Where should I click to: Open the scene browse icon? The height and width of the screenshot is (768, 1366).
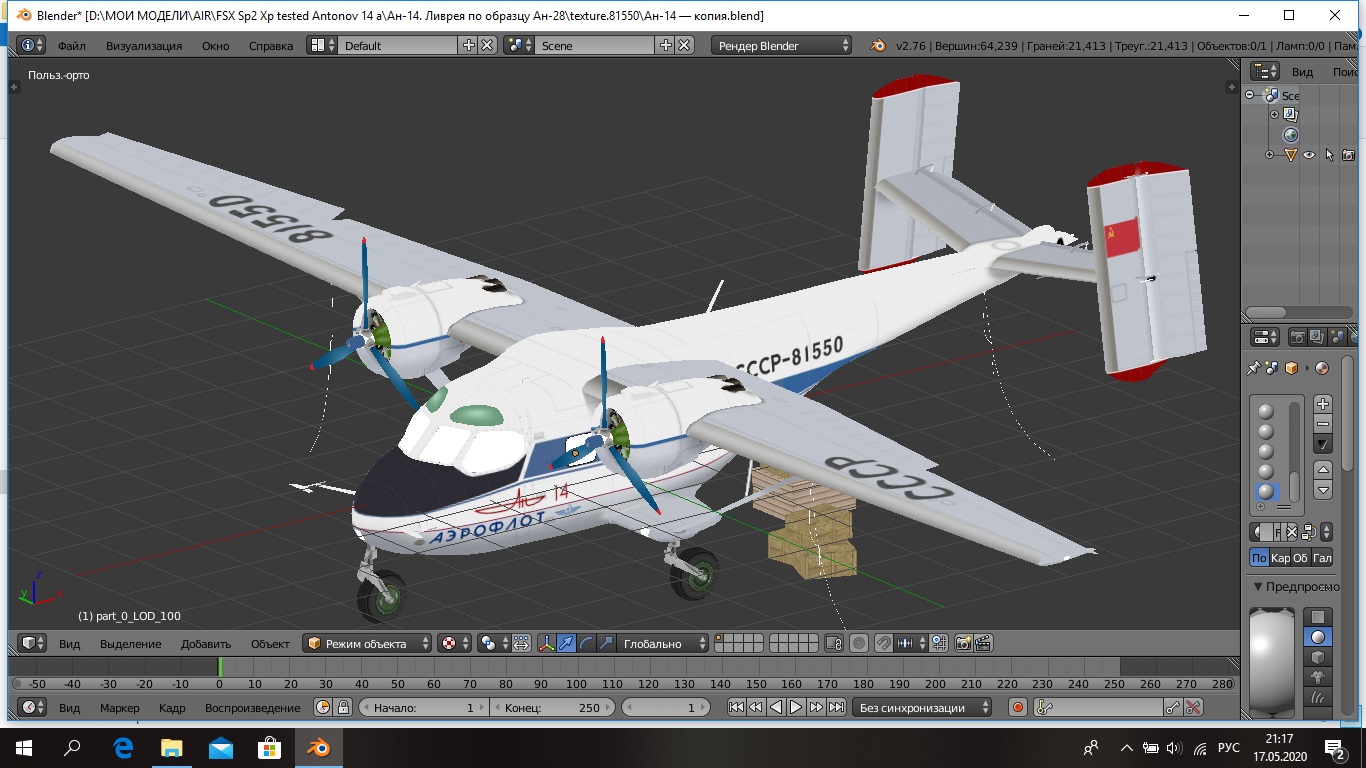point(518,46)
